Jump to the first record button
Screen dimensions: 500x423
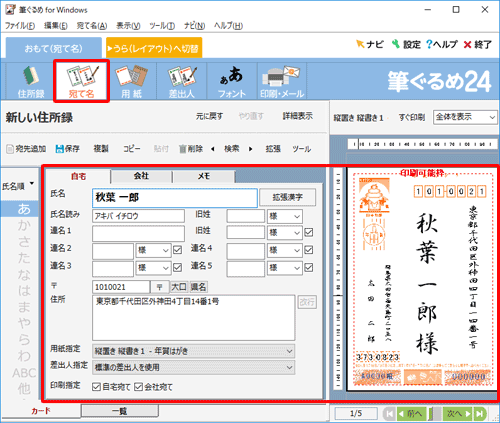[389, 414]
